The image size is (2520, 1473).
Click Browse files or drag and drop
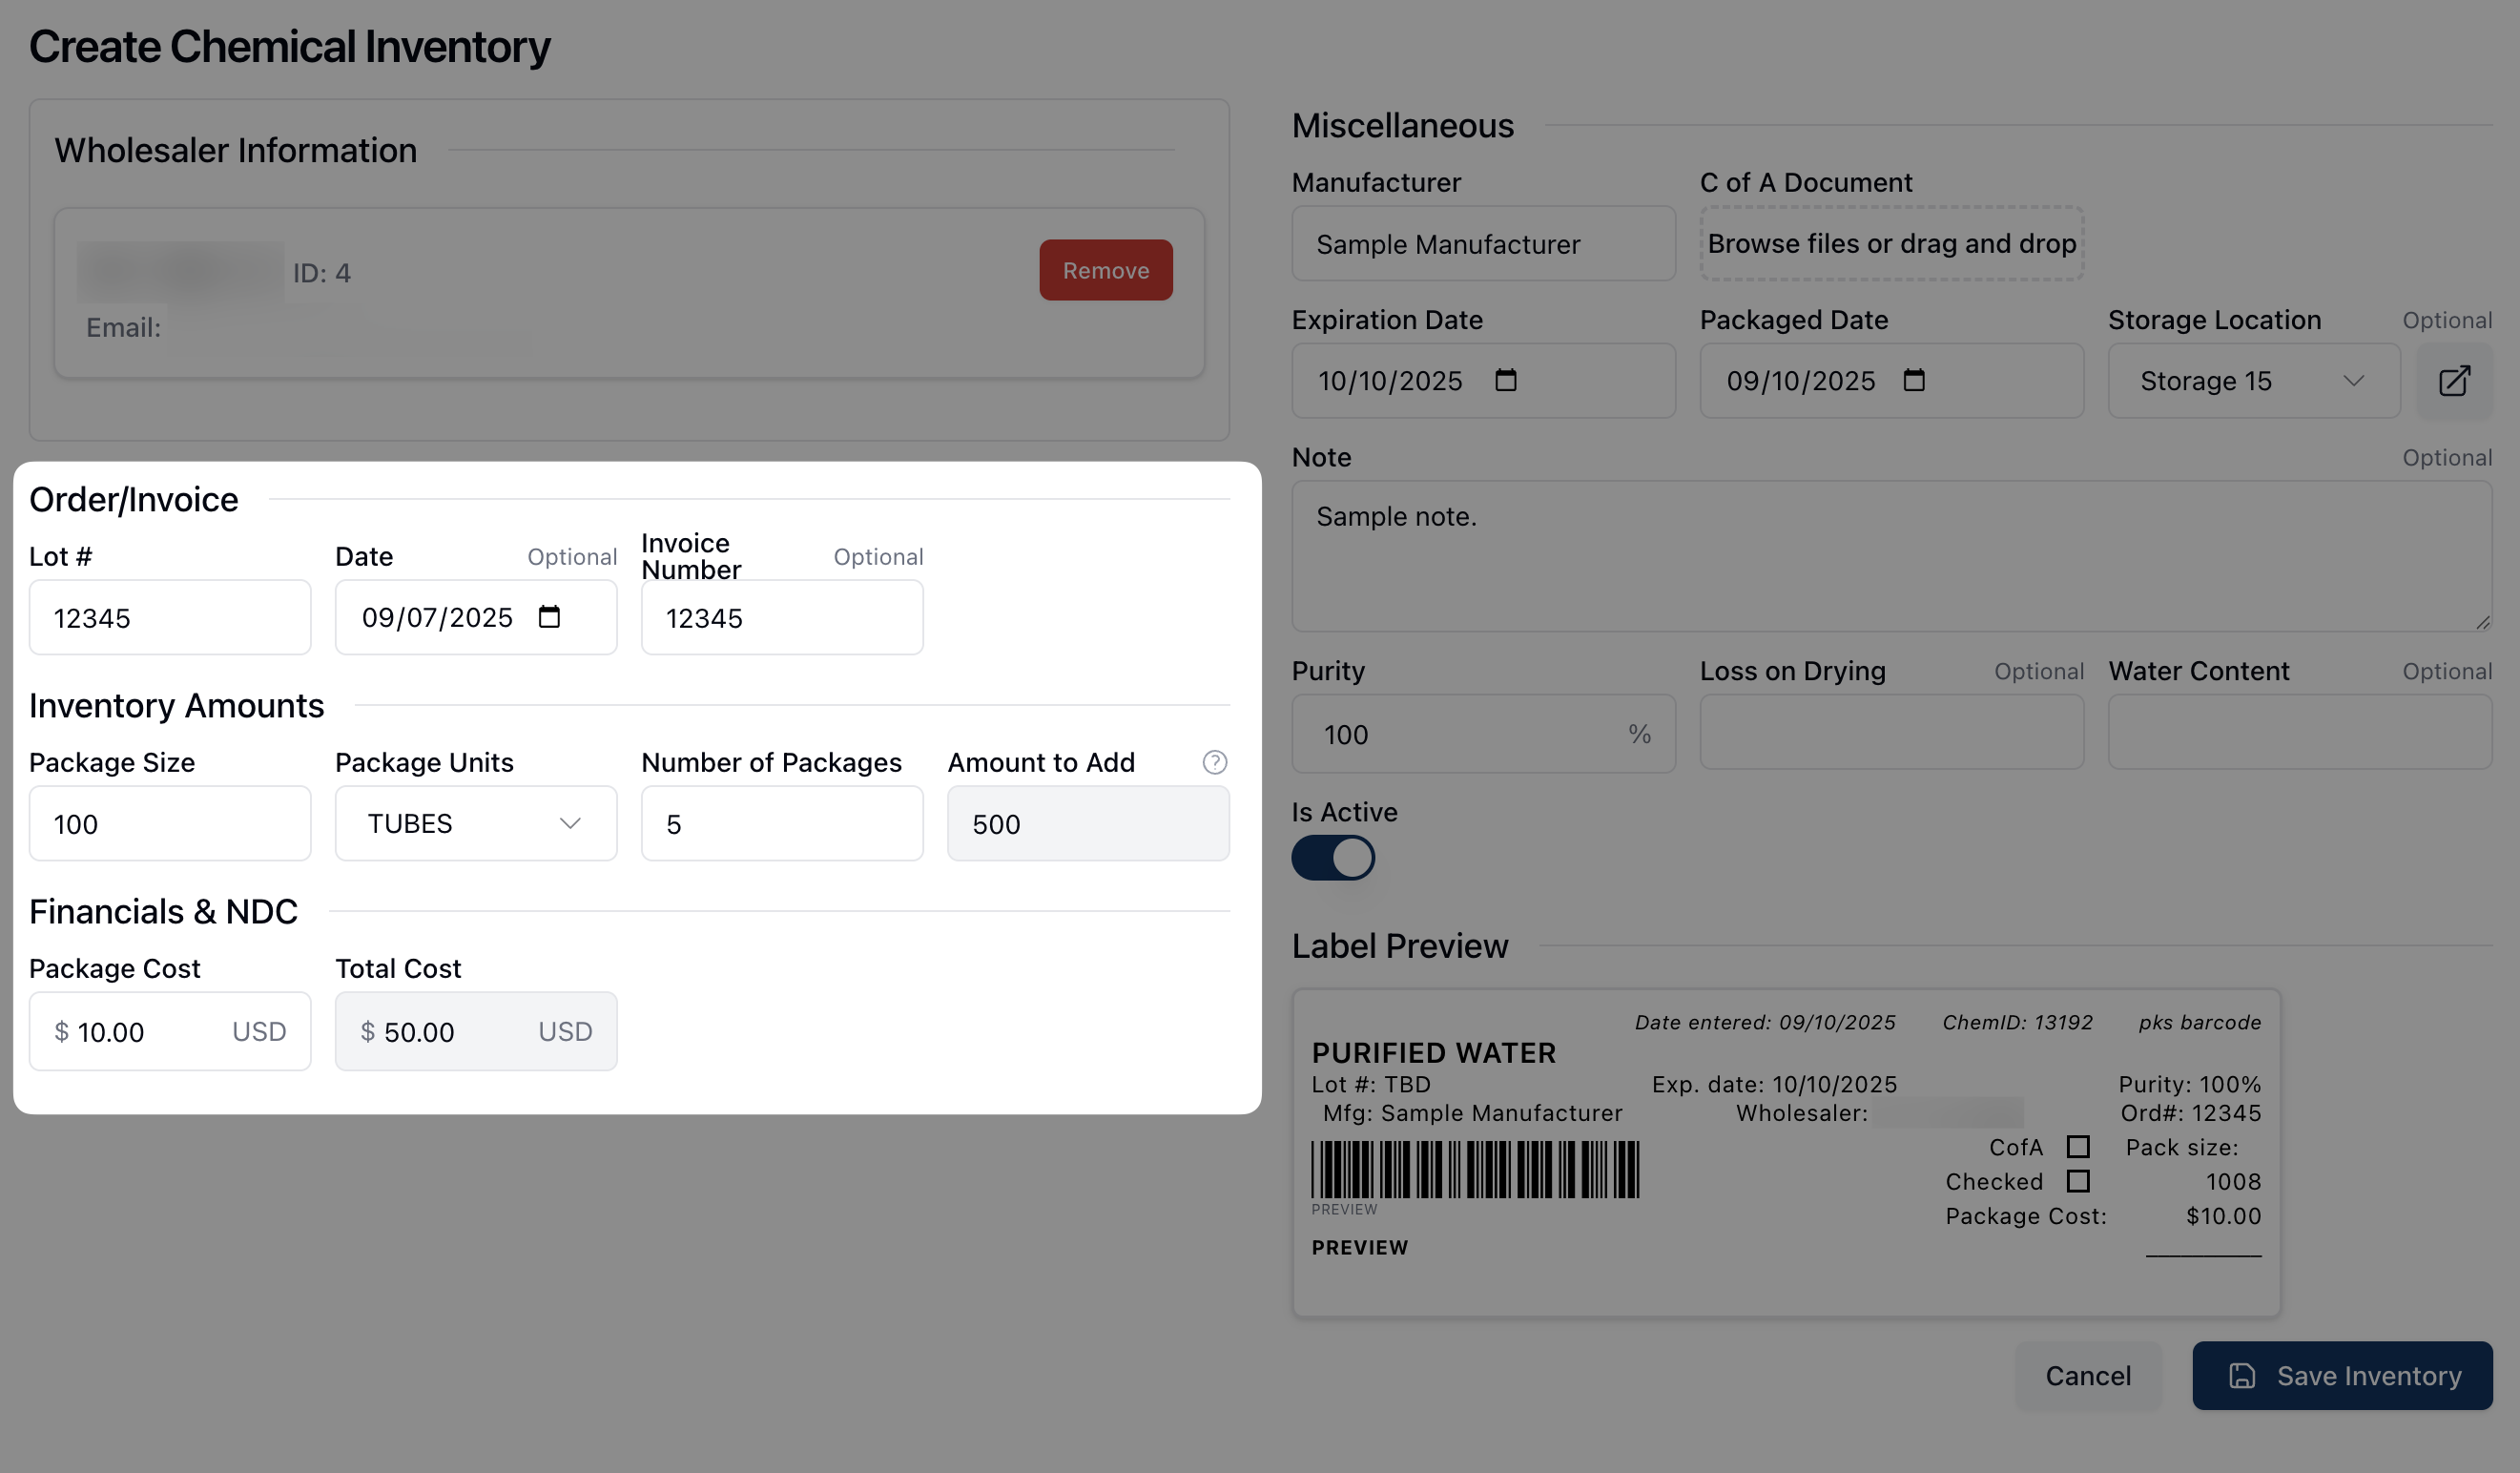point(1891,243)
